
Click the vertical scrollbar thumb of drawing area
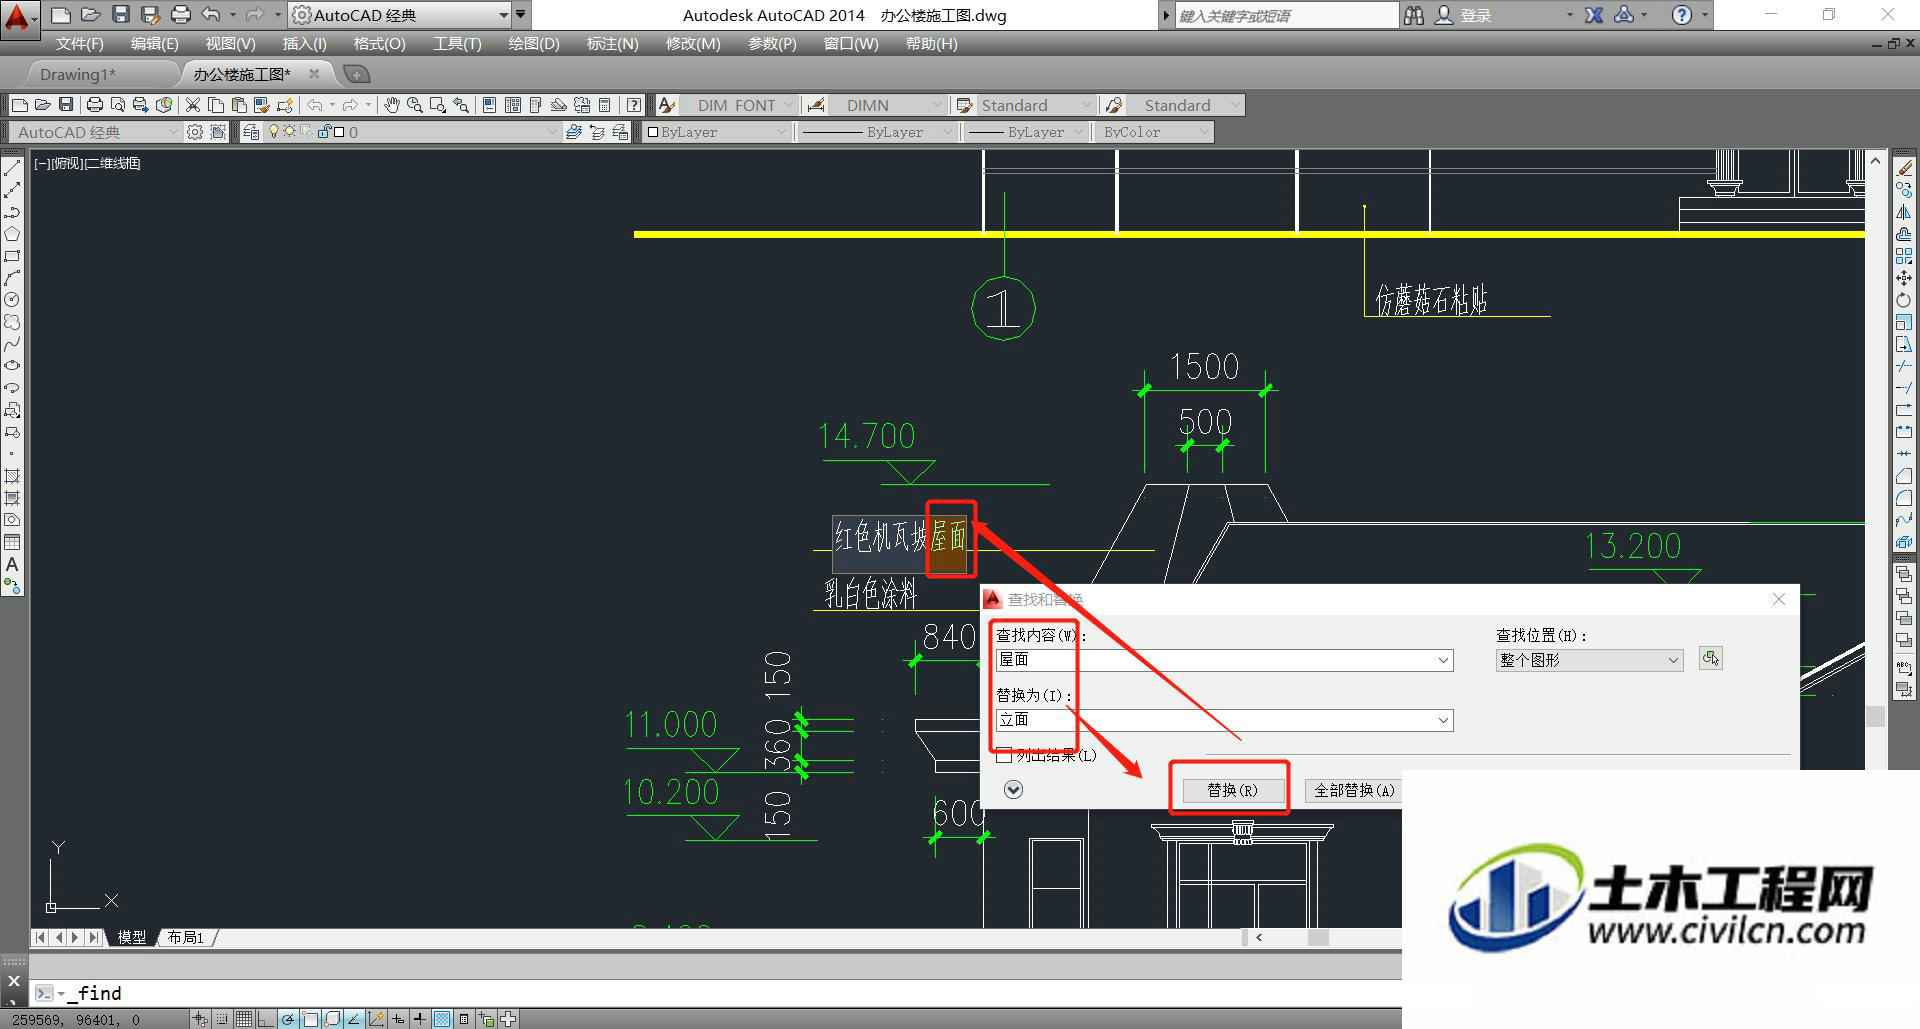1875,716
